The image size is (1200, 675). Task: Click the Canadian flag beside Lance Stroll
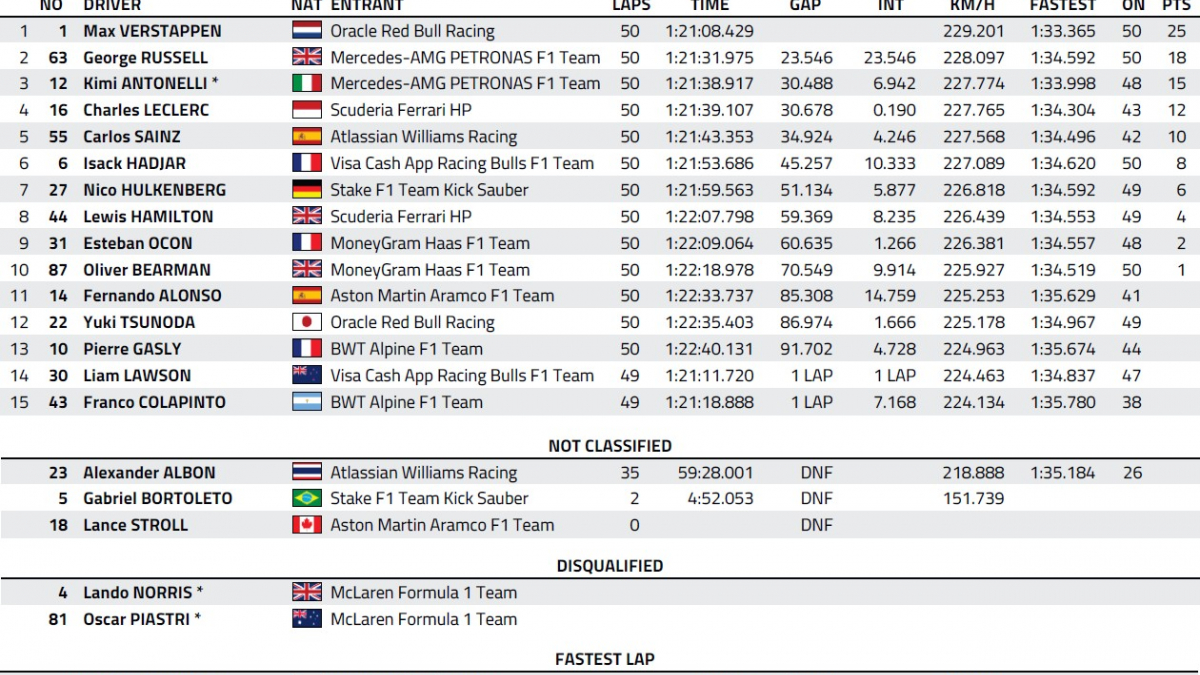(x=306, y=525)
